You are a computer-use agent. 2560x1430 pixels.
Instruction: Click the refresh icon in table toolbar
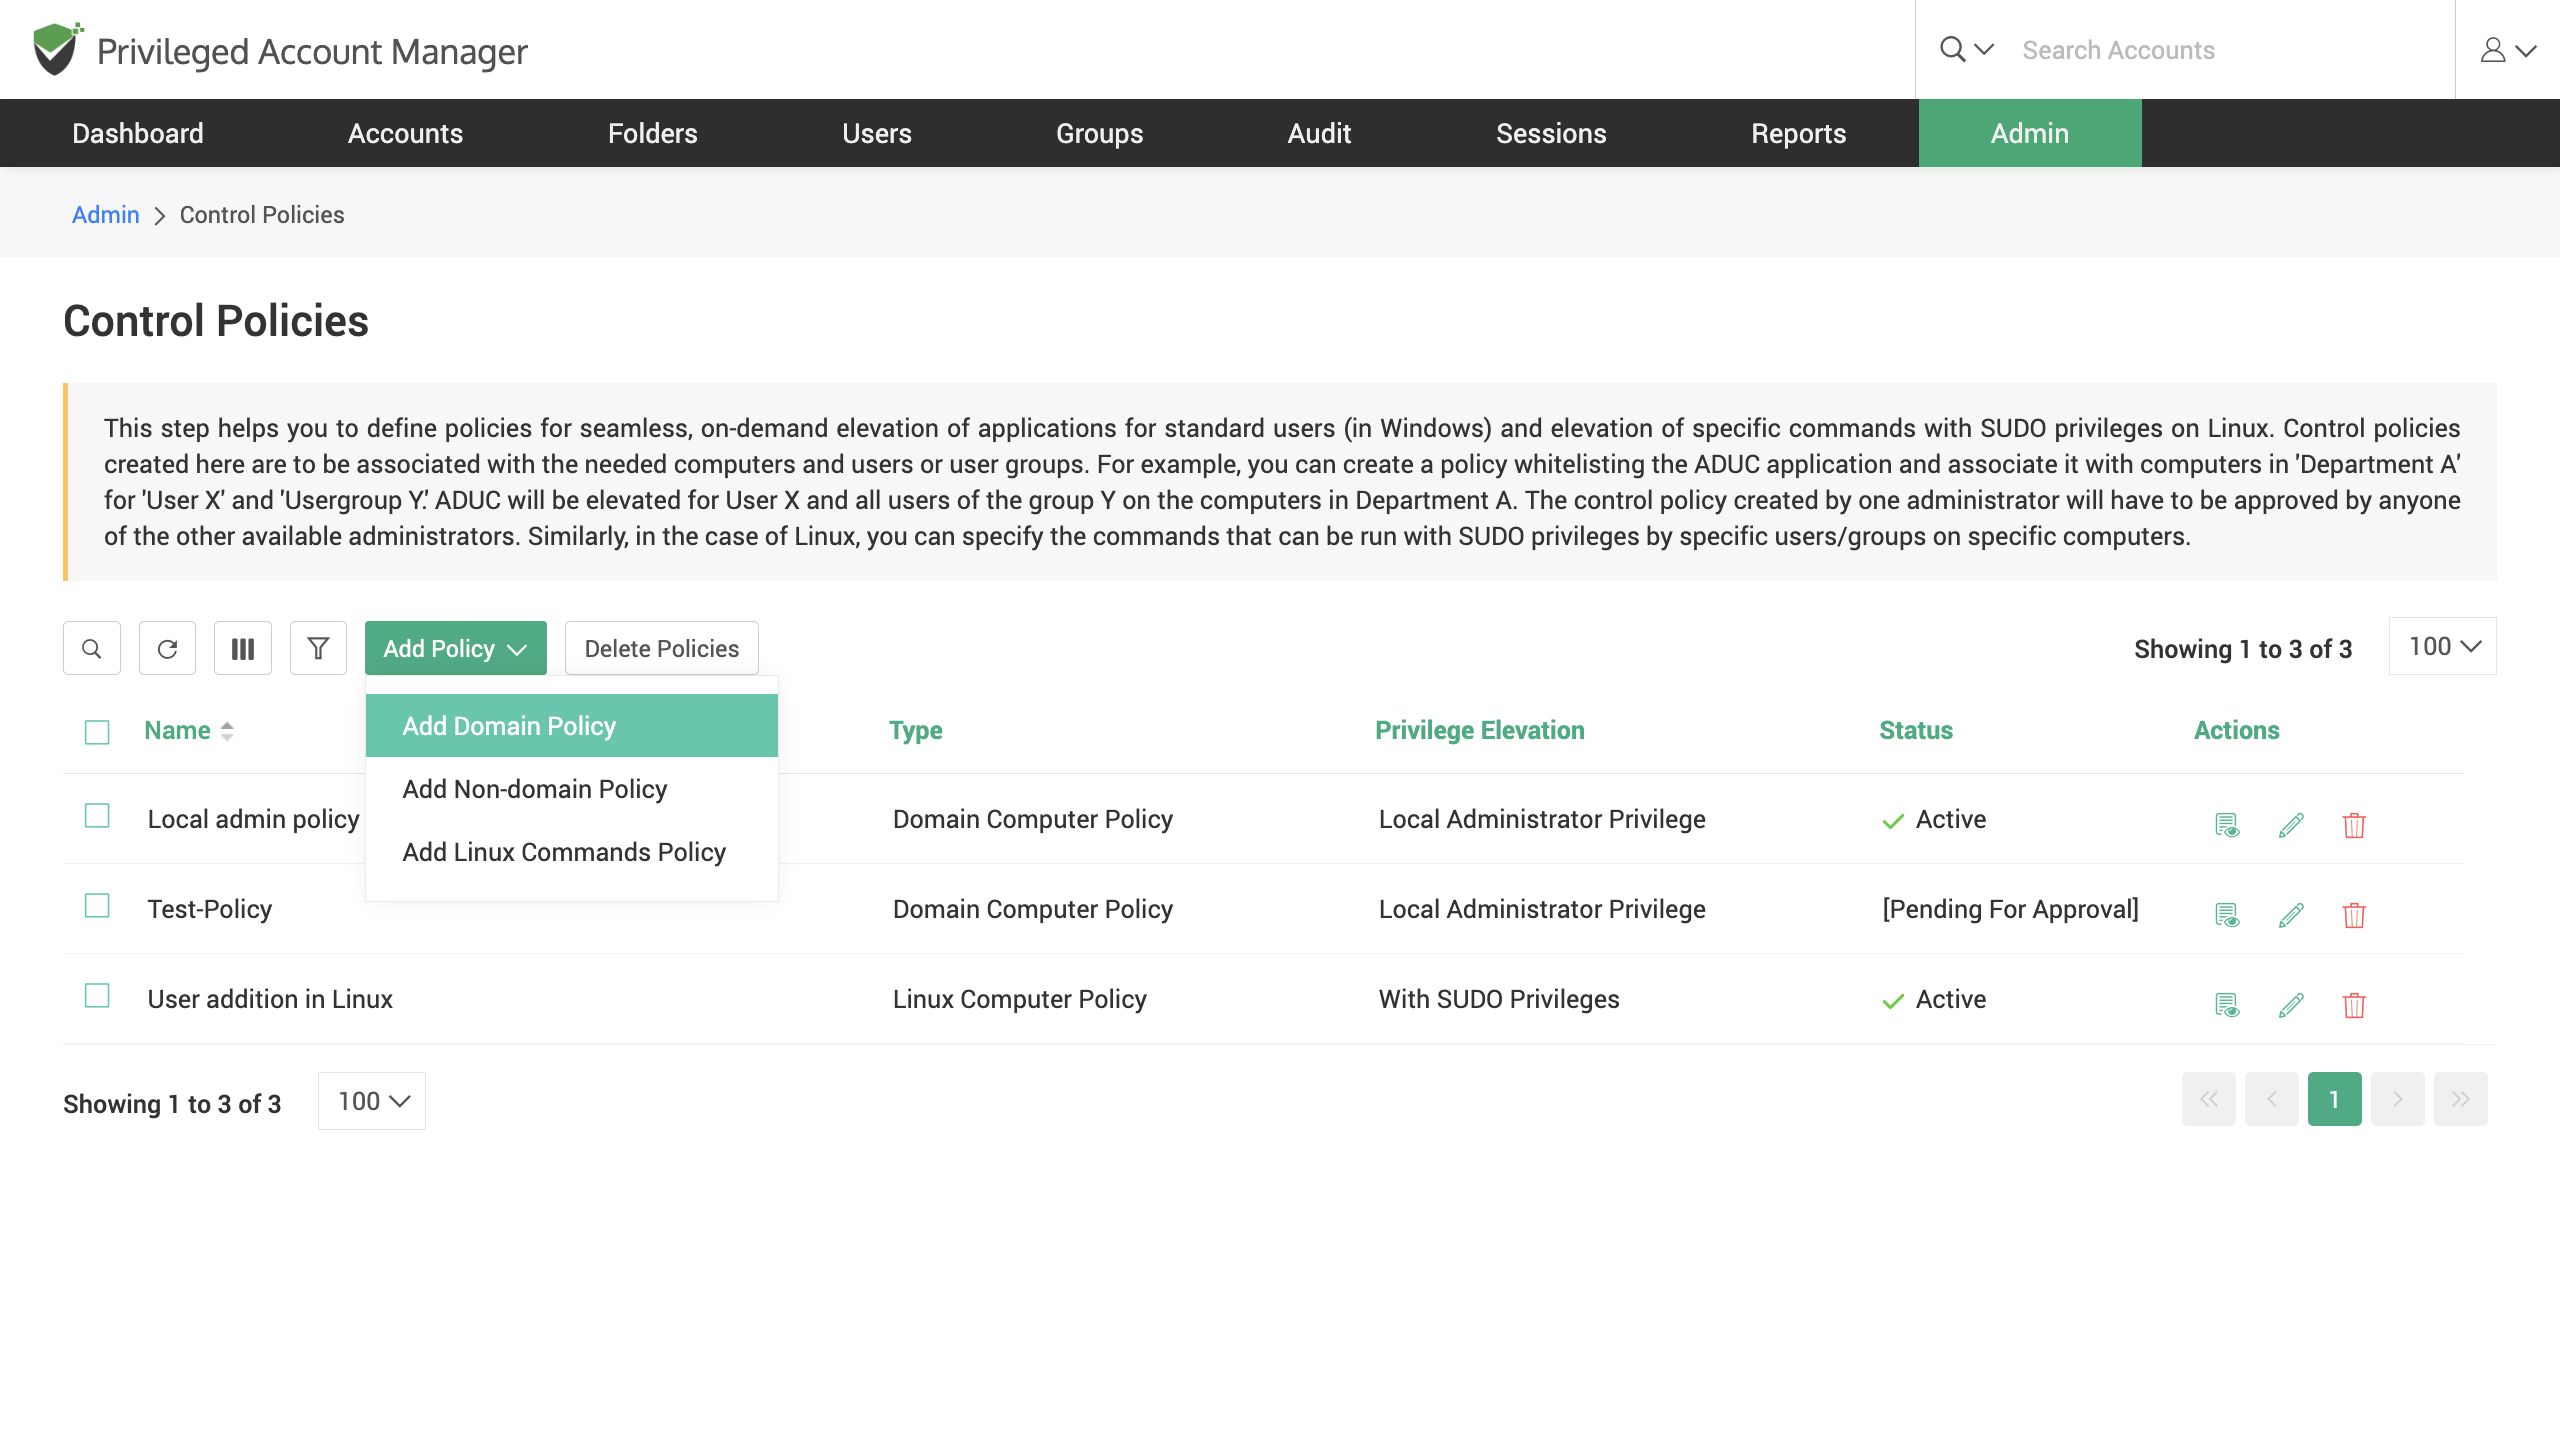[167, 647]
